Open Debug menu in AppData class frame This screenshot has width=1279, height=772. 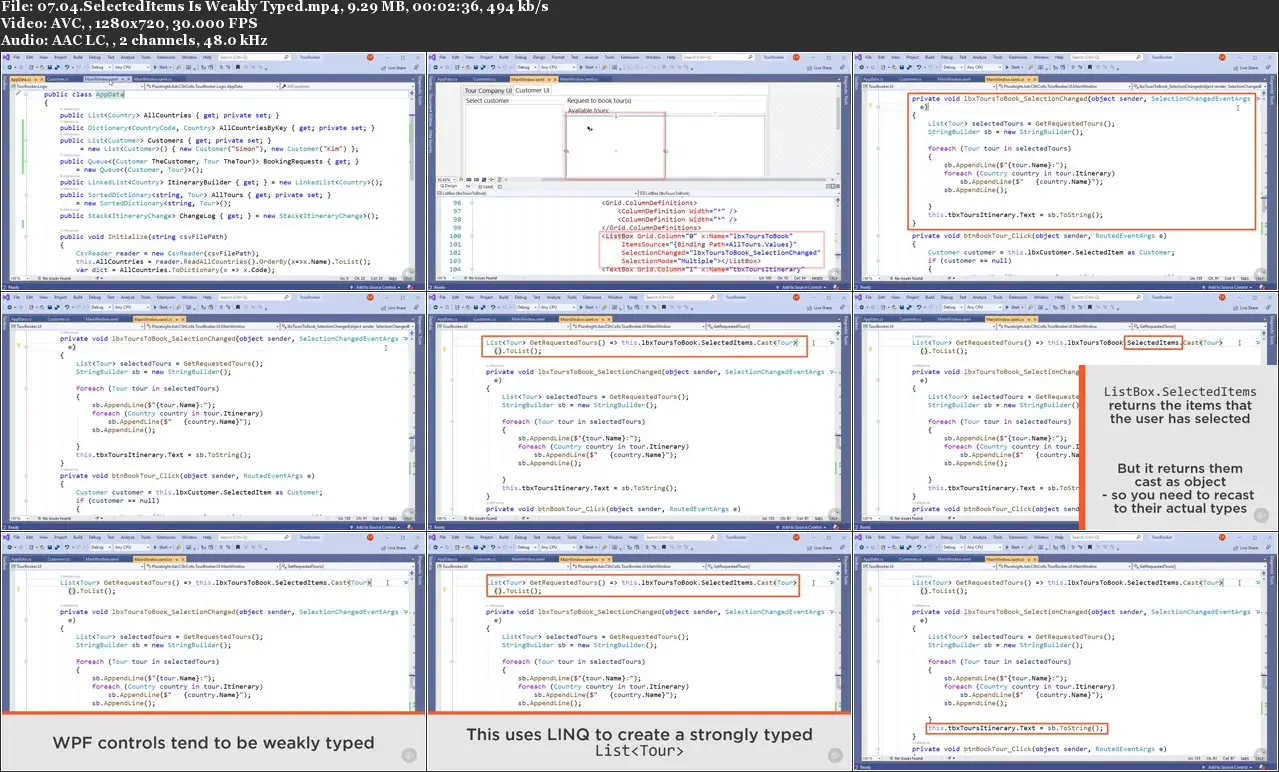pyautogui.click(x=95, y=57)
